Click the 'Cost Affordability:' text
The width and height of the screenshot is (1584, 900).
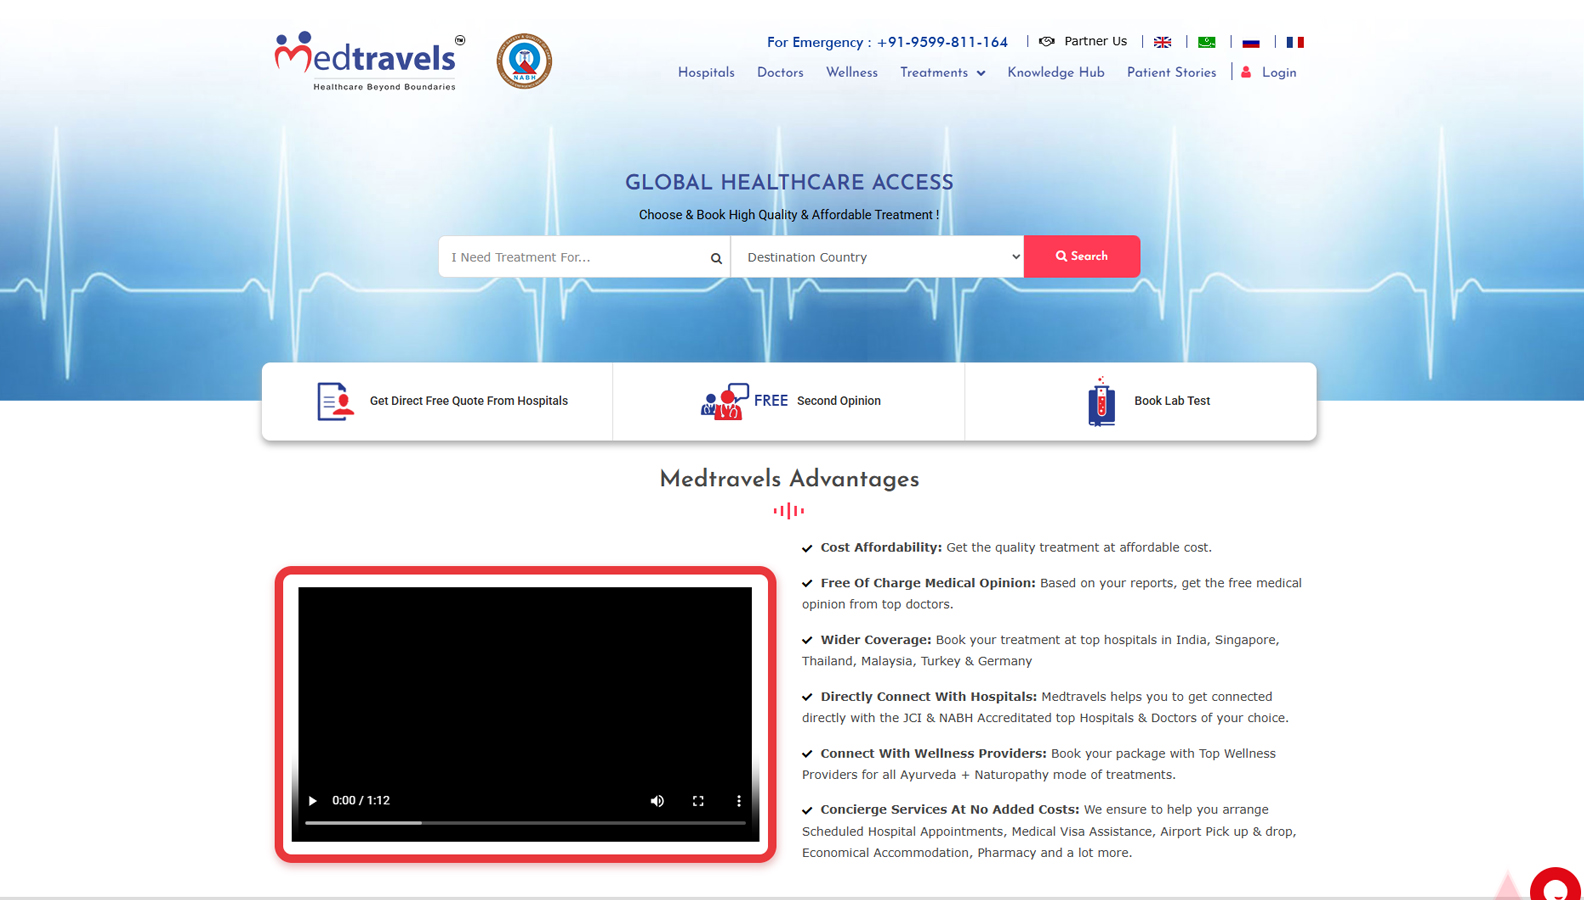pos(881,547)
